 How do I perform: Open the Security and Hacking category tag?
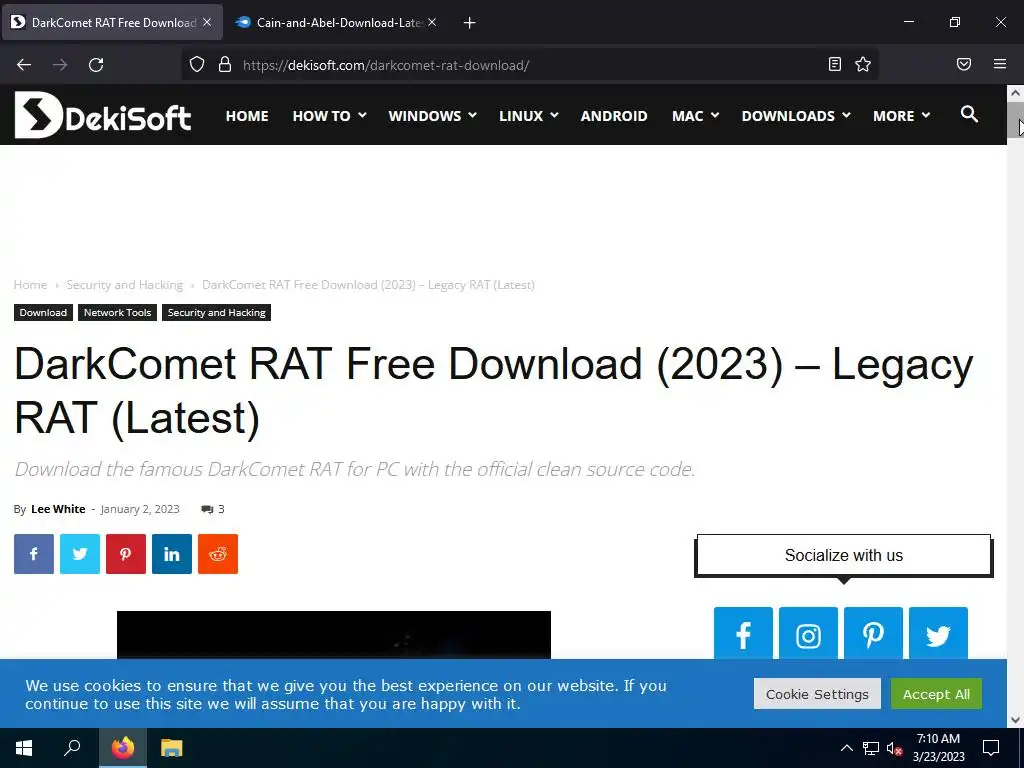217,313
